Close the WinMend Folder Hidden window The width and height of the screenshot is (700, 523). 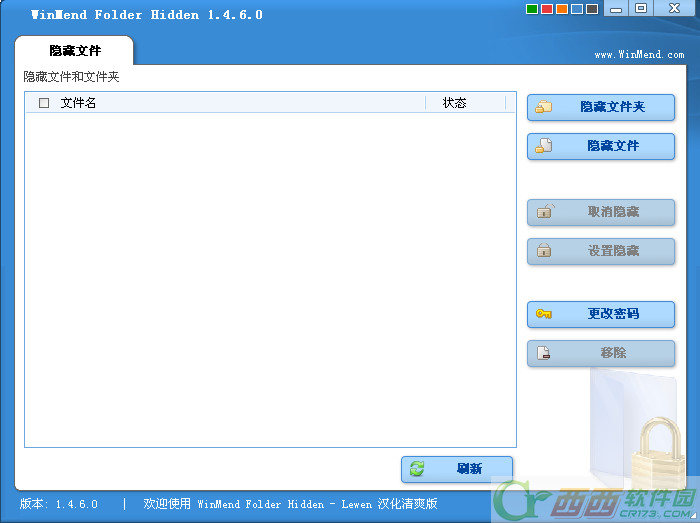675,8
